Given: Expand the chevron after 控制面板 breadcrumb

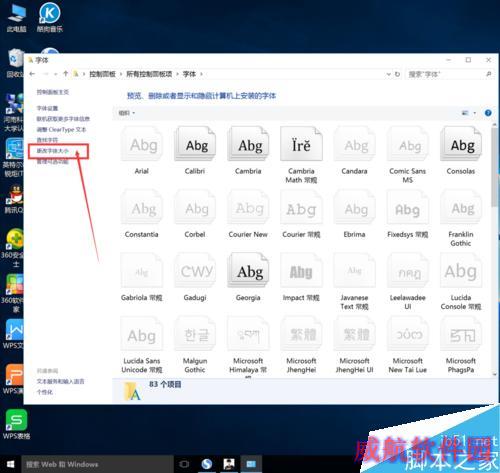Looking at the screenshot, I should (121, 74).
